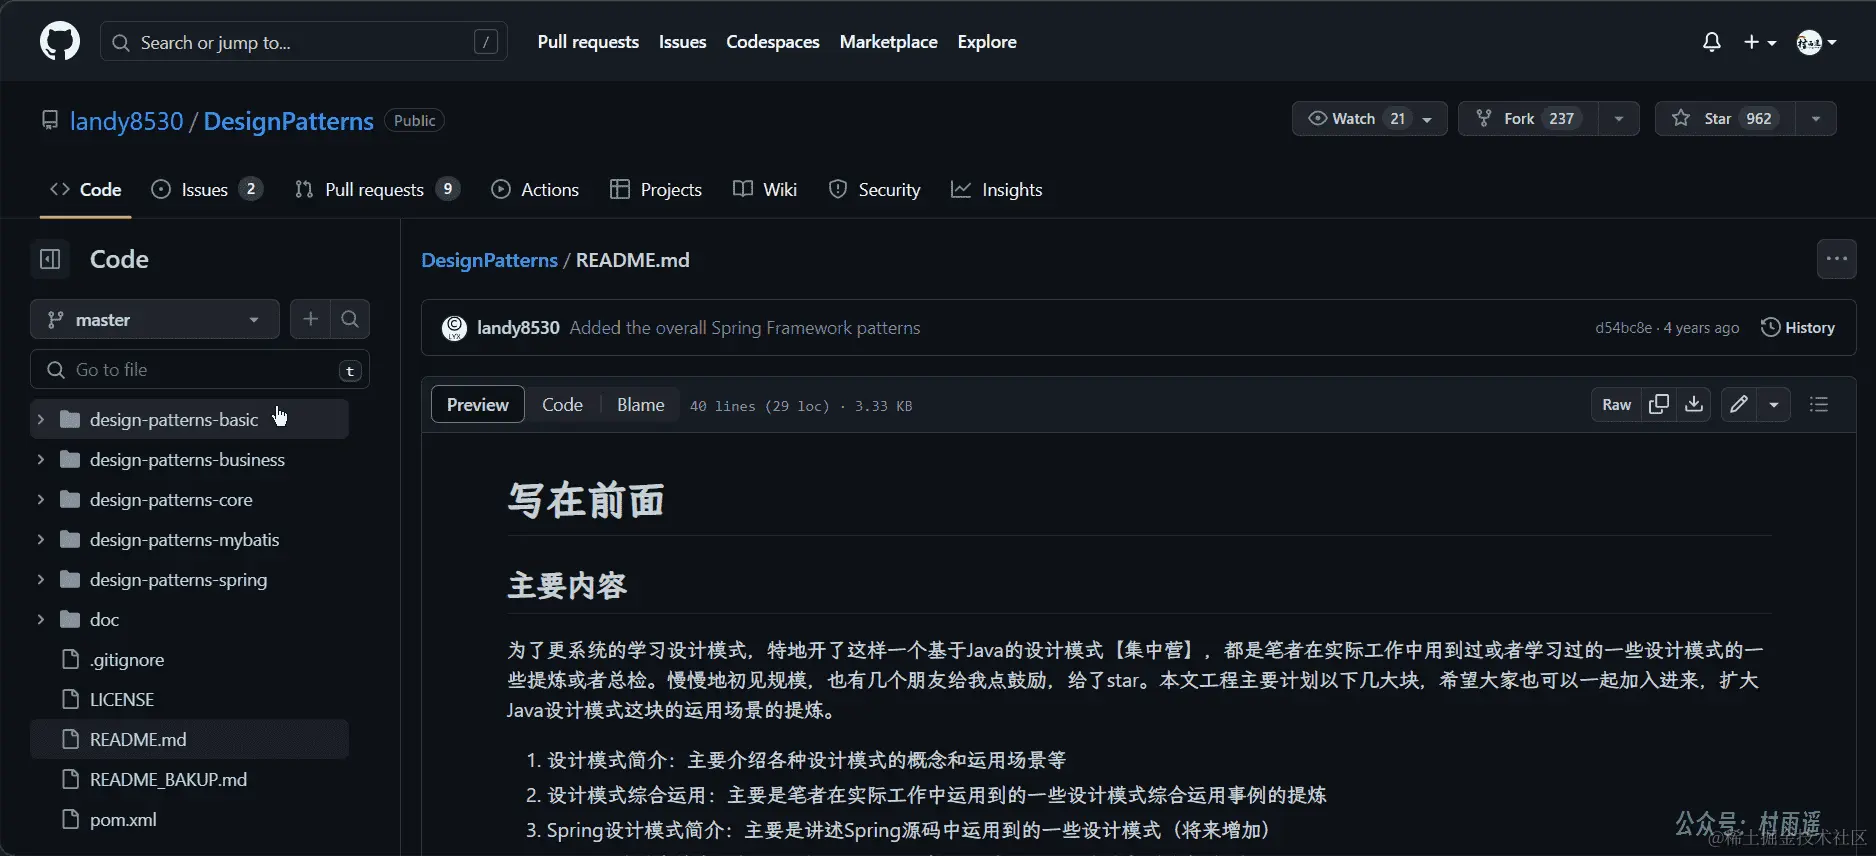Open the Code repository tab
Image resolution: width=1876 pixels, height=856 pixels.
86,189
